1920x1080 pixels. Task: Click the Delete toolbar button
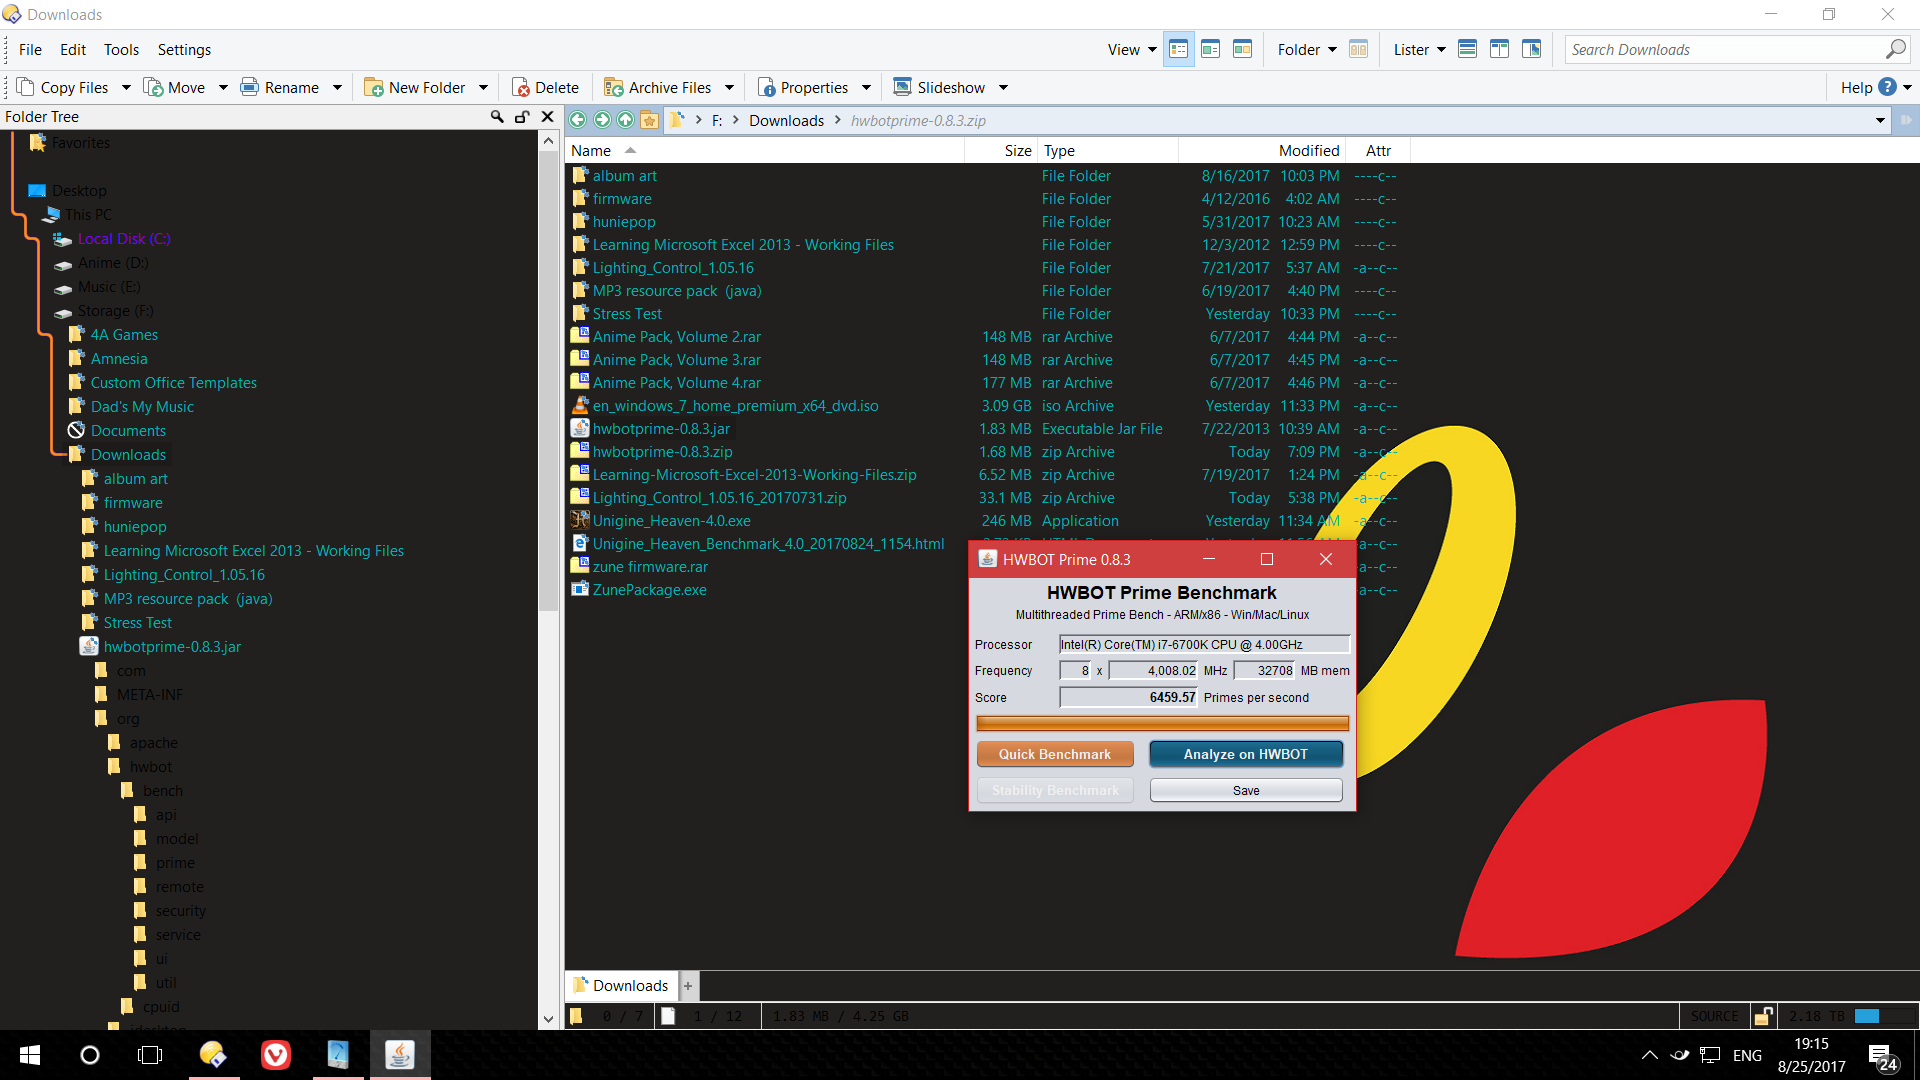point(545,88)
